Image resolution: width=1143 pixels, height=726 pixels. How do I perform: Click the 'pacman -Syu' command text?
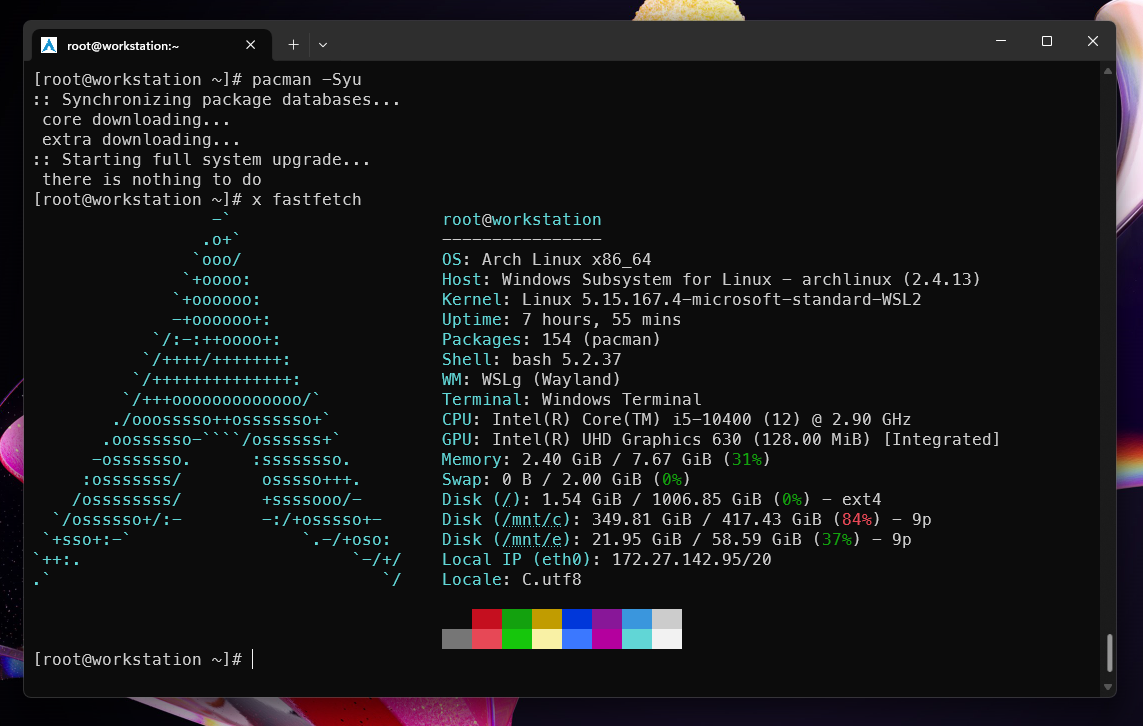[306, 79]
